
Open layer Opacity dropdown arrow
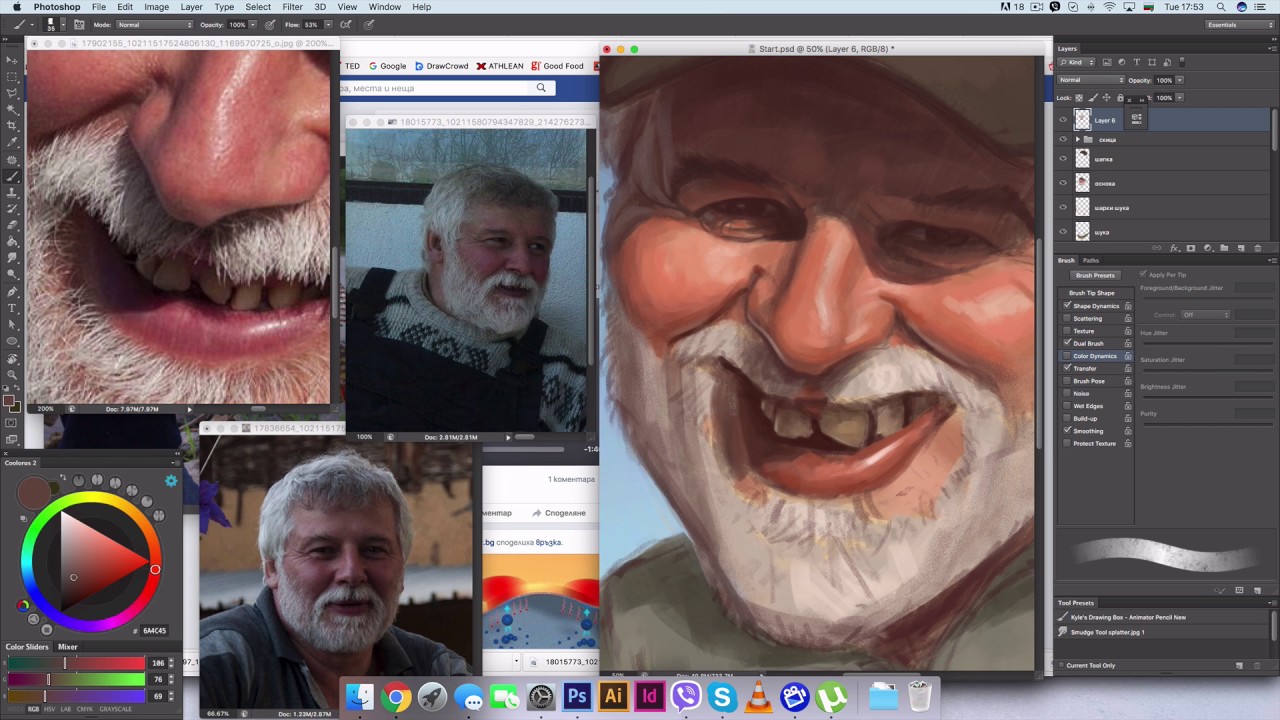point(1180,80)
